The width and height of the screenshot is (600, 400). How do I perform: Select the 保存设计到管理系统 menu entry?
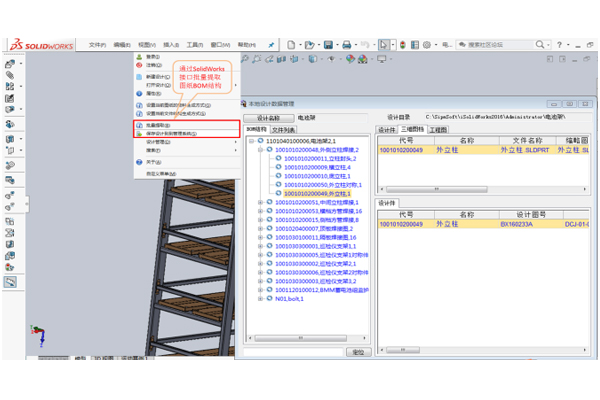click(187, 134)
